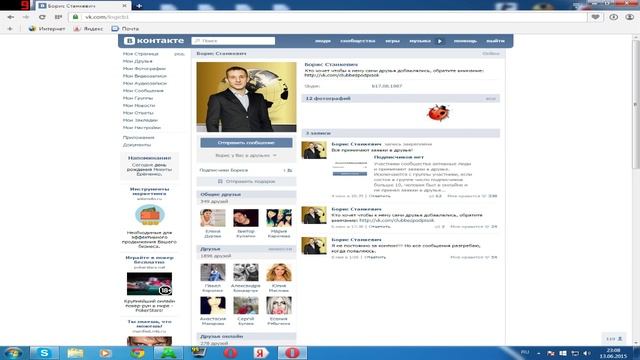Open the PokerStars ad image
Viewport: 640px width, 360px height.
149,284
